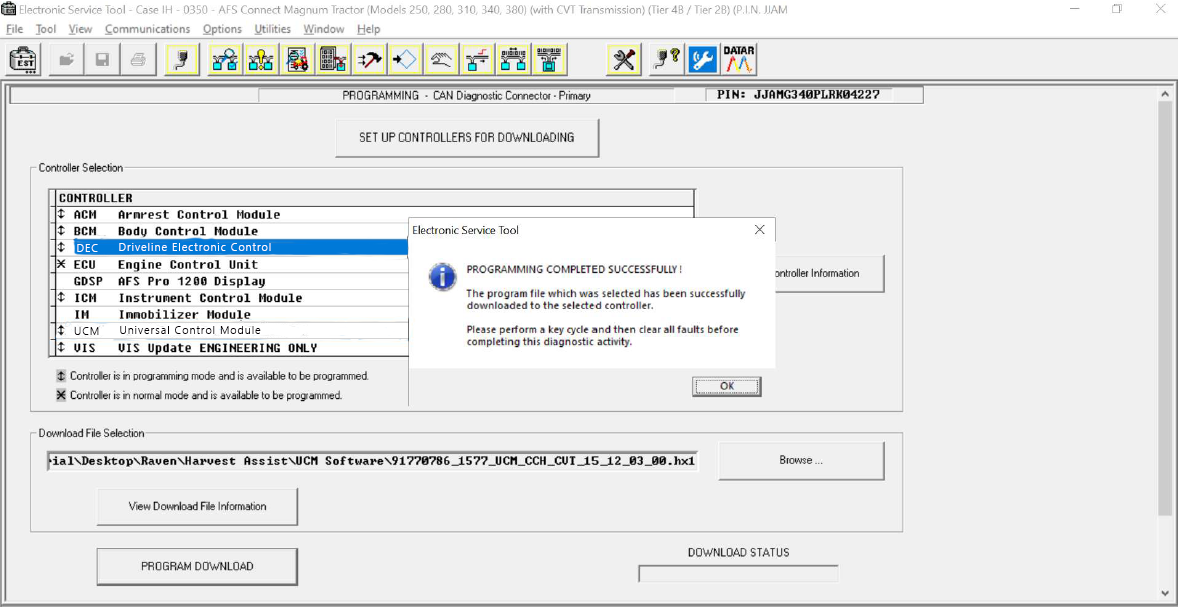Click View Download File Information button
Screen dimensions: 1179x607
coord(197,506)
